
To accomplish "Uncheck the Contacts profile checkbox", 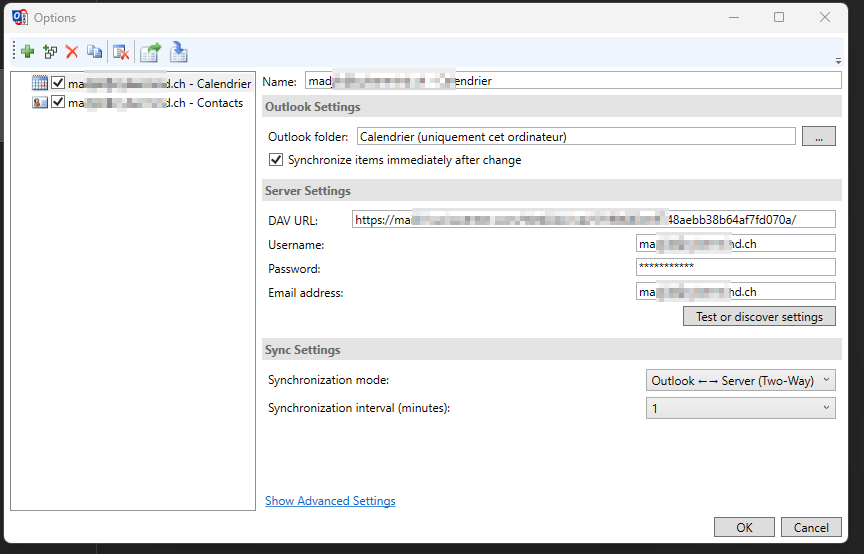I will 58,102.
